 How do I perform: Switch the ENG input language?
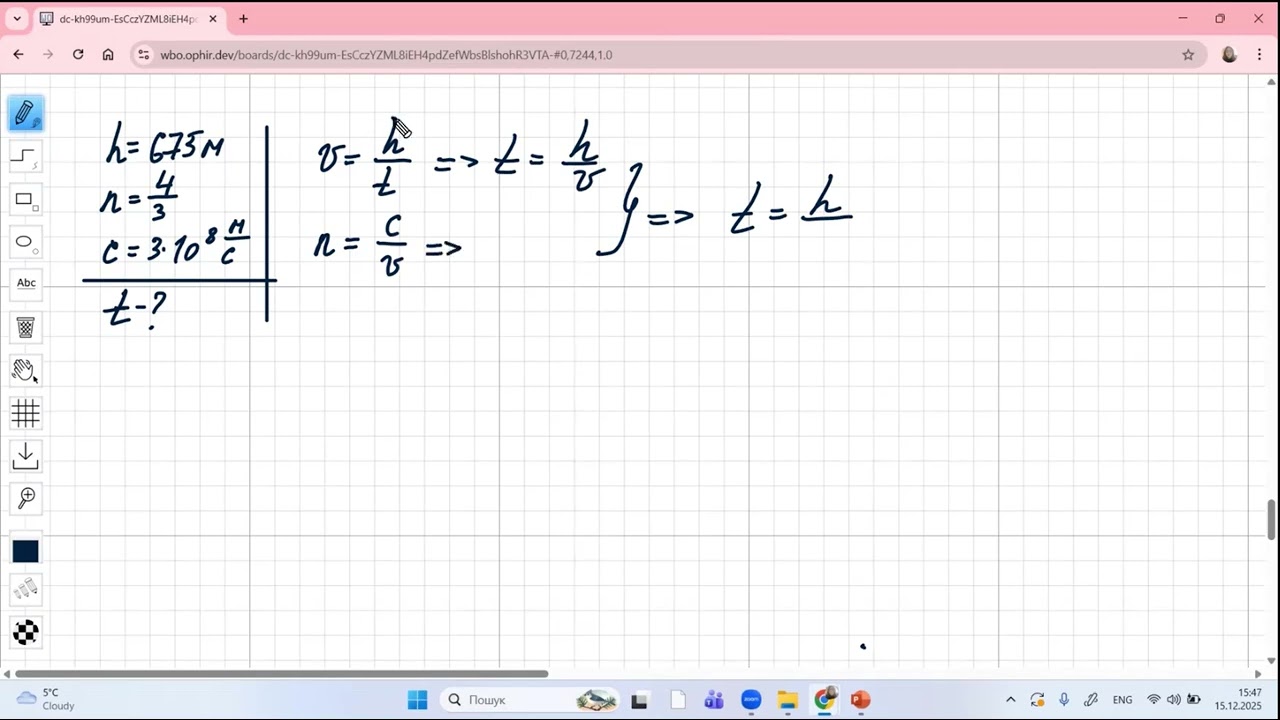[x=1122, y=700]
